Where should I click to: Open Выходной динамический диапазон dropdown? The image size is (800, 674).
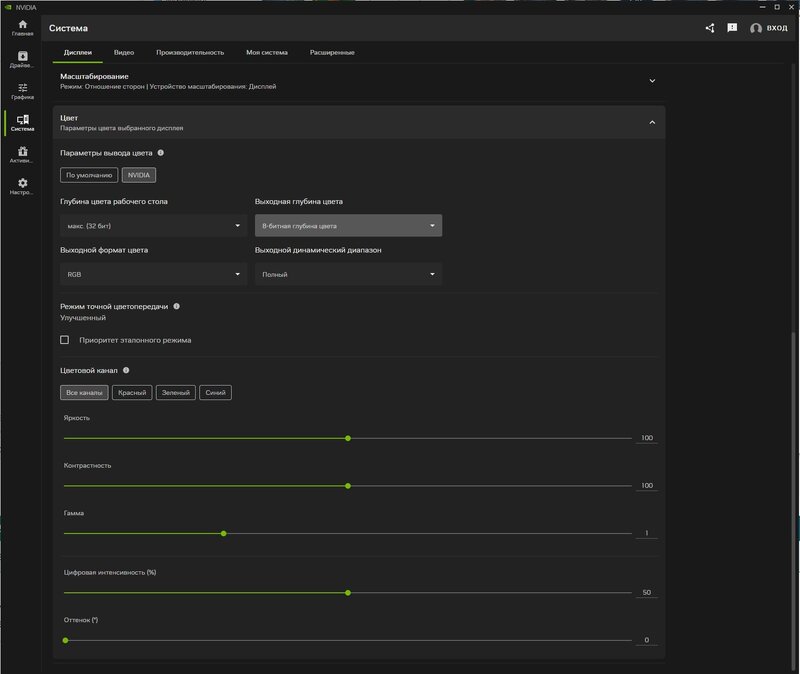348,274
